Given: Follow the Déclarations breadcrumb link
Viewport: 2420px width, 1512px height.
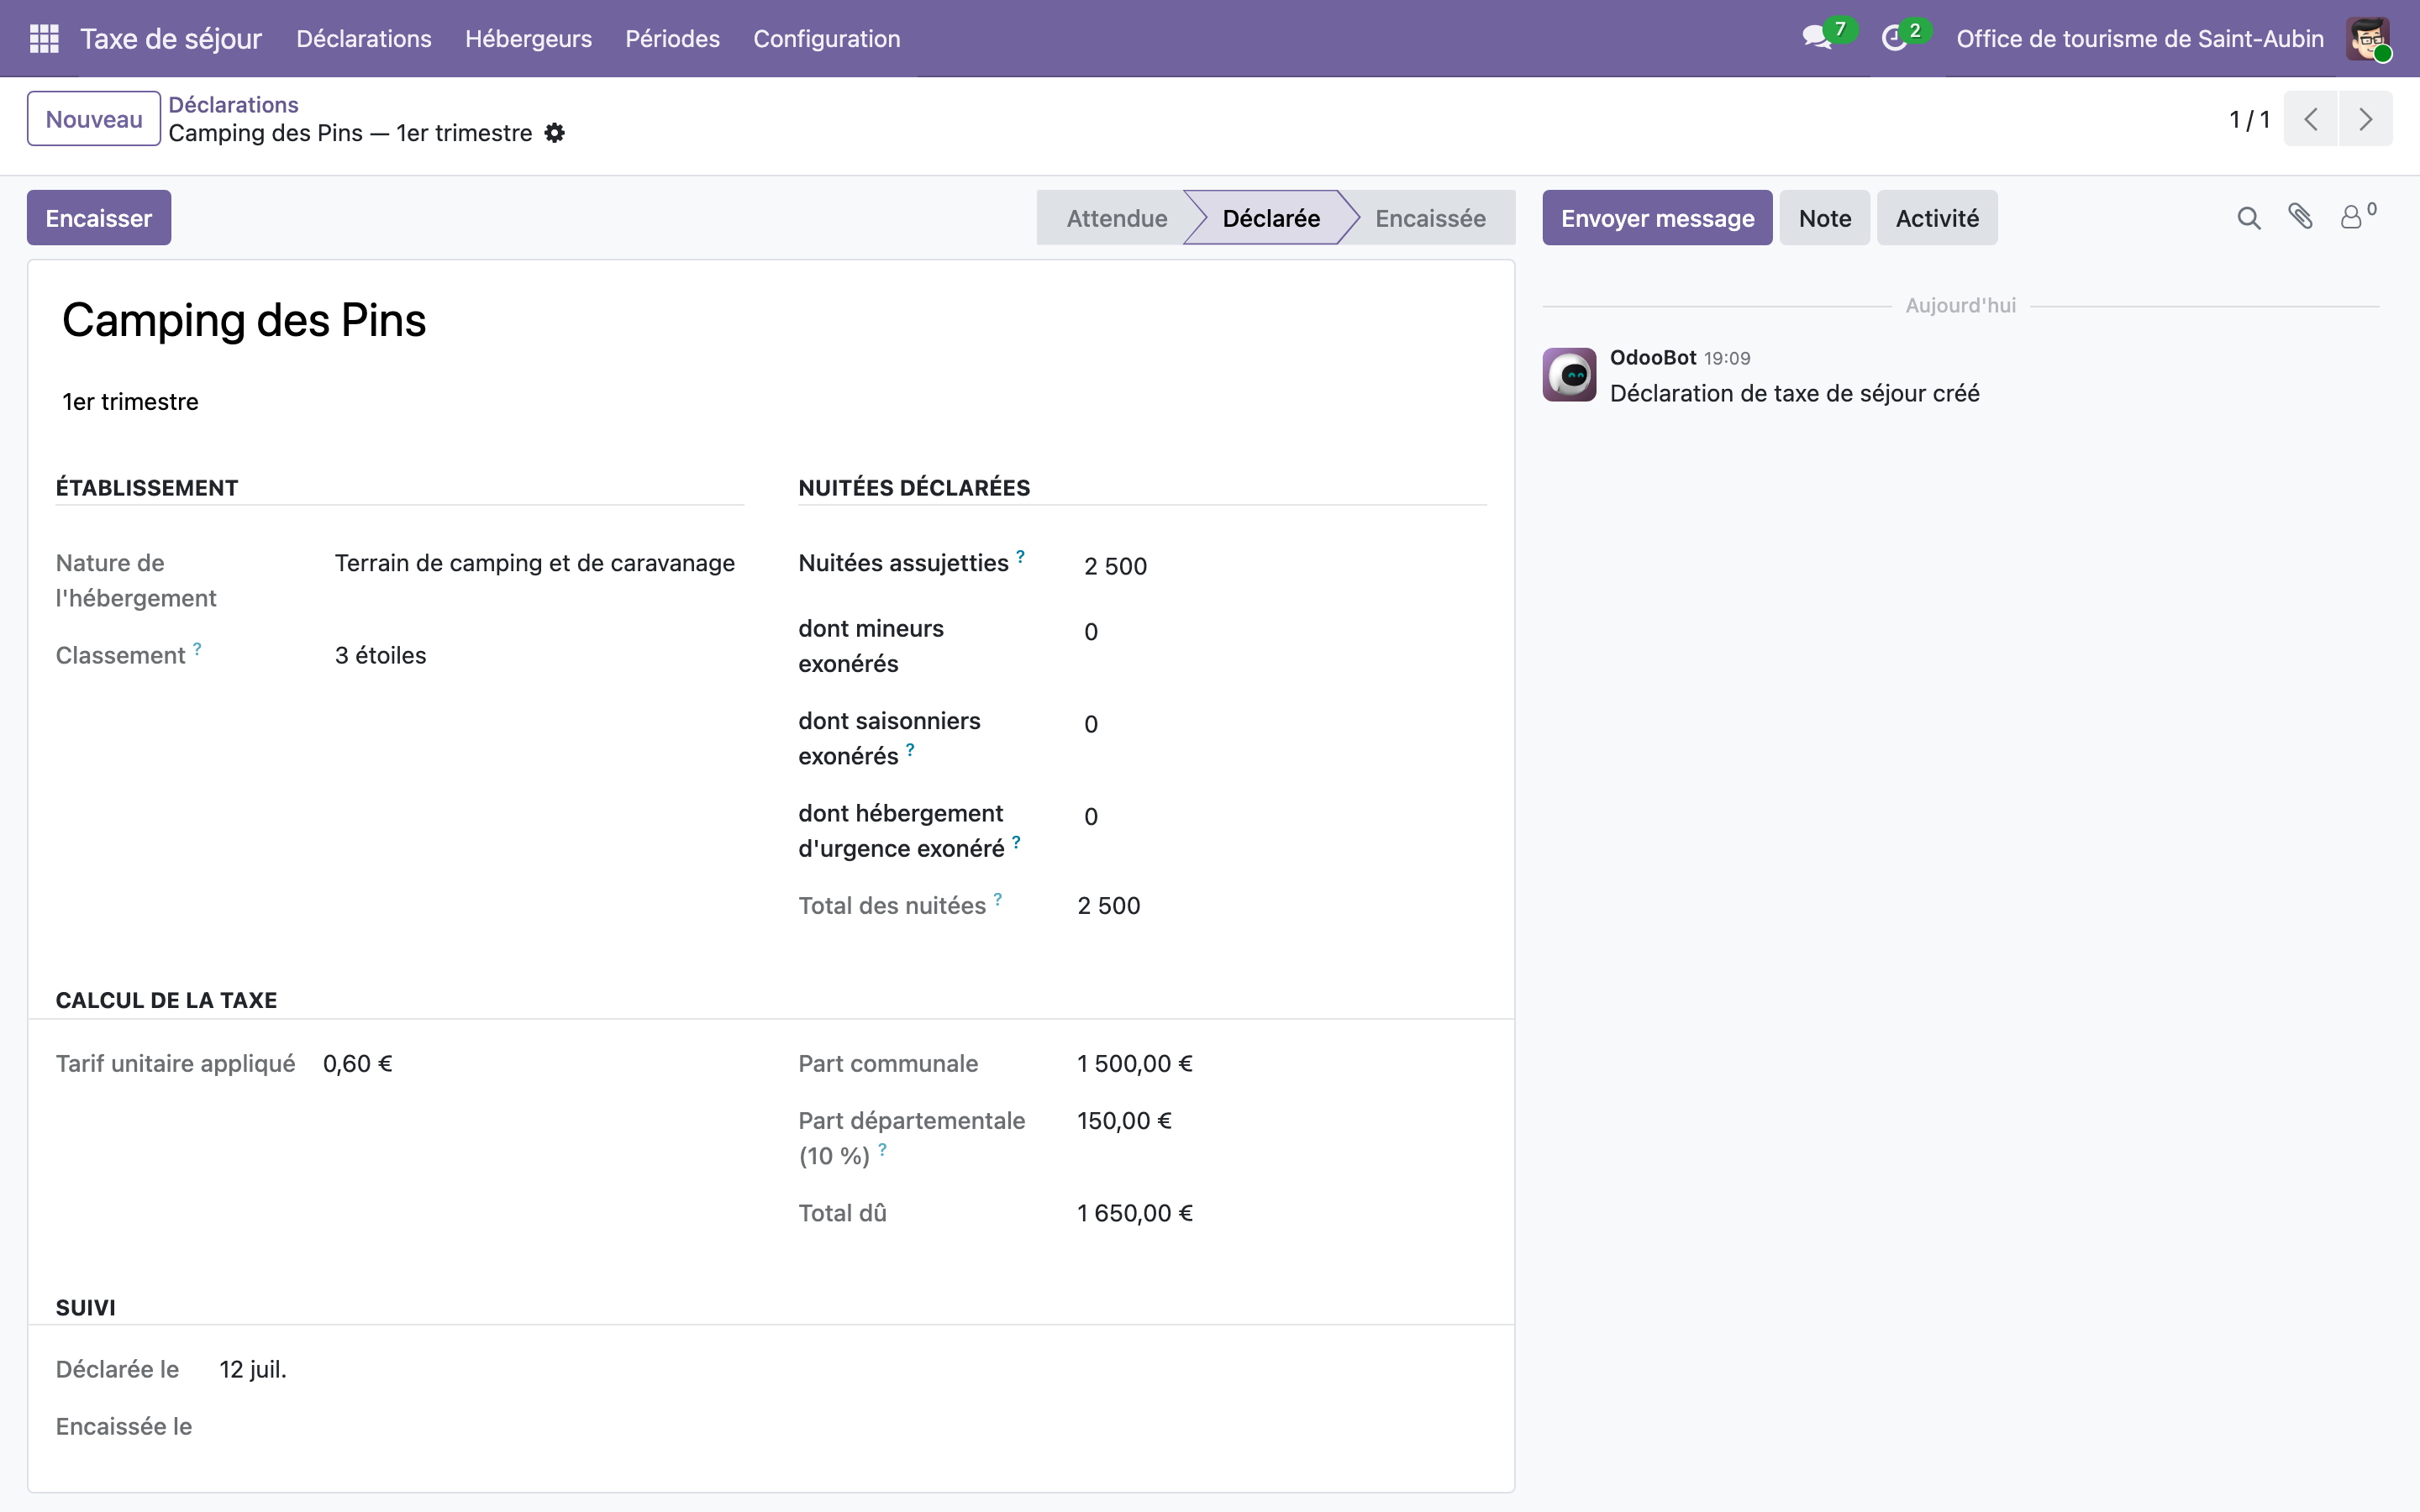Looking at the screenshot, I should pyautogui.click(x=233, y=105).
